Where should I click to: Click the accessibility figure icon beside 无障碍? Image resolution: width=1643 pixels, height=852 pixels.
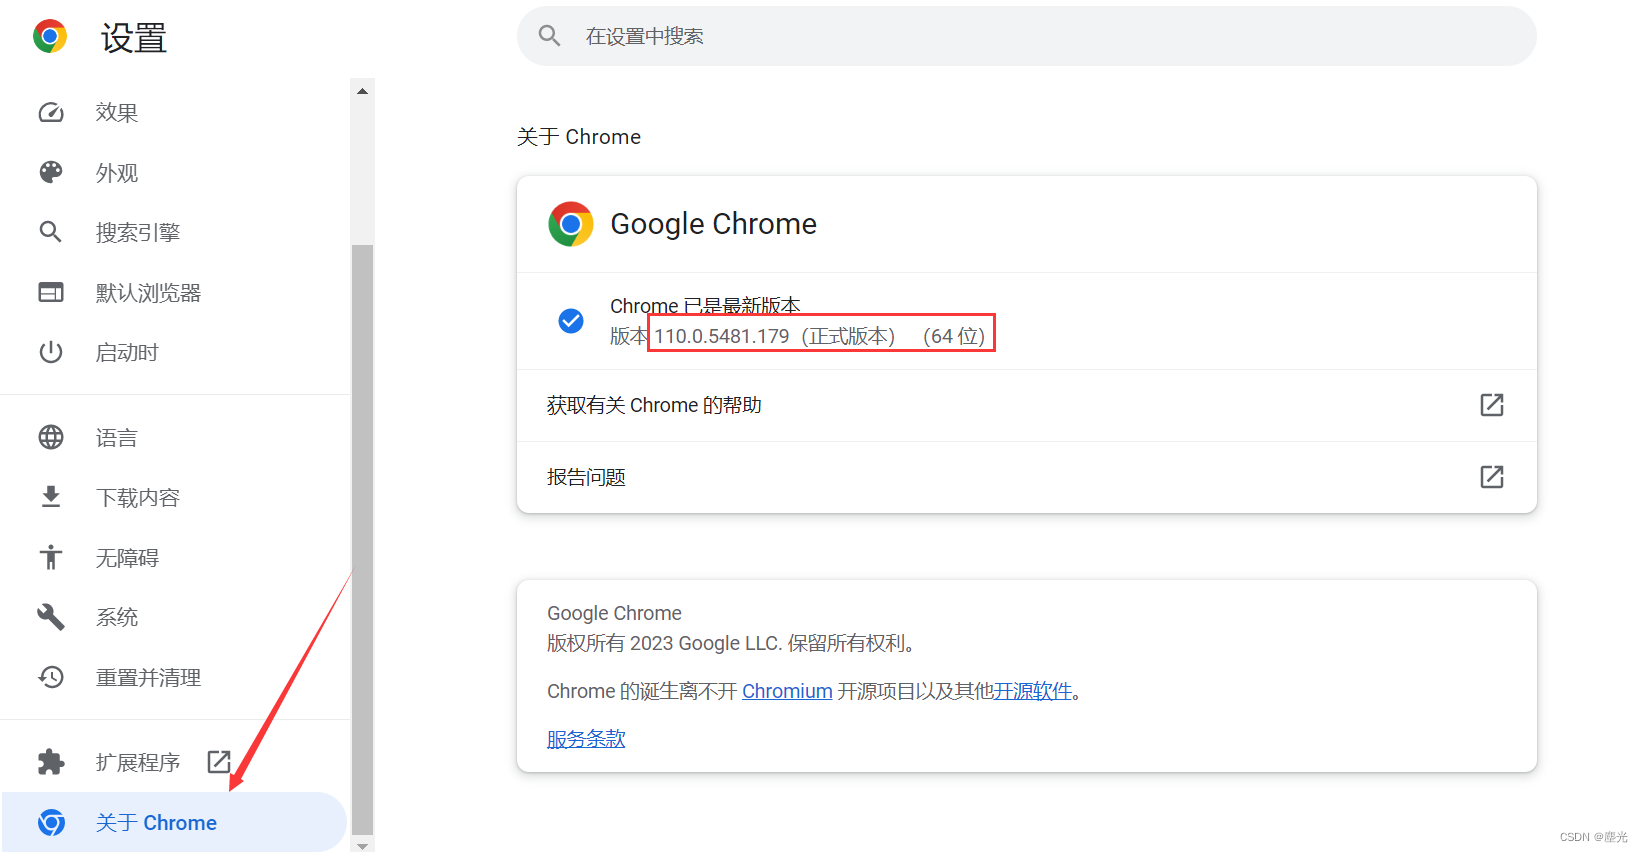point(51,557)
